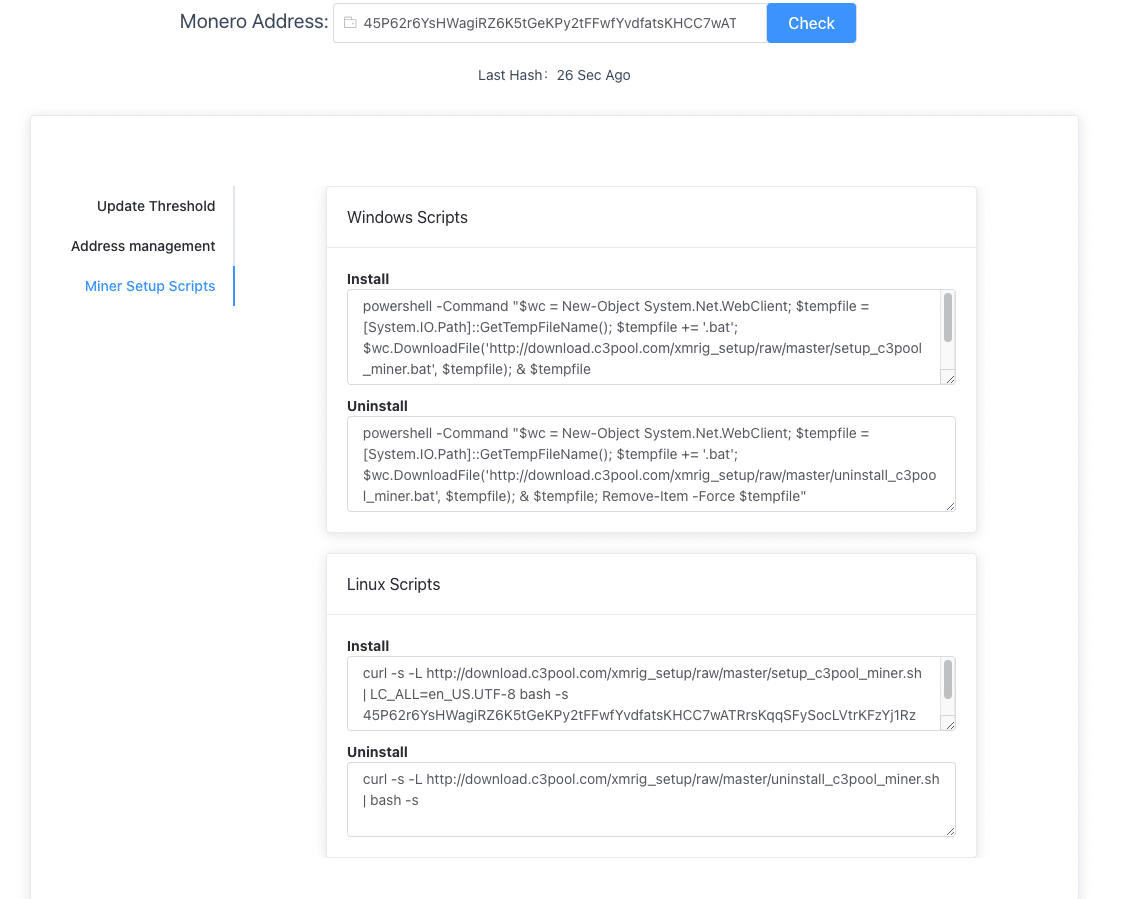
Task: Open the Update Threshold tab
Action: coord(156,206)
